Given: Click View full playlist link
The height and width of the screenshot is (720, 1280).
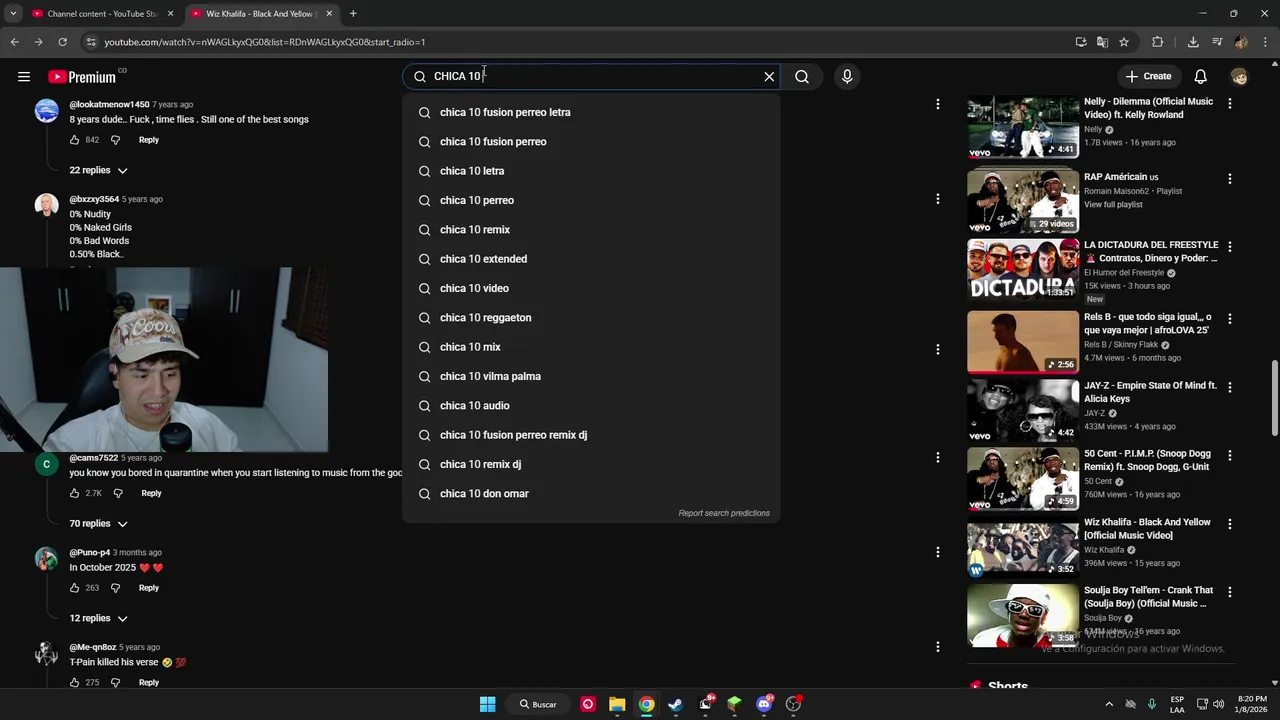Looking at the screenshot, I should click(1113, 204).
